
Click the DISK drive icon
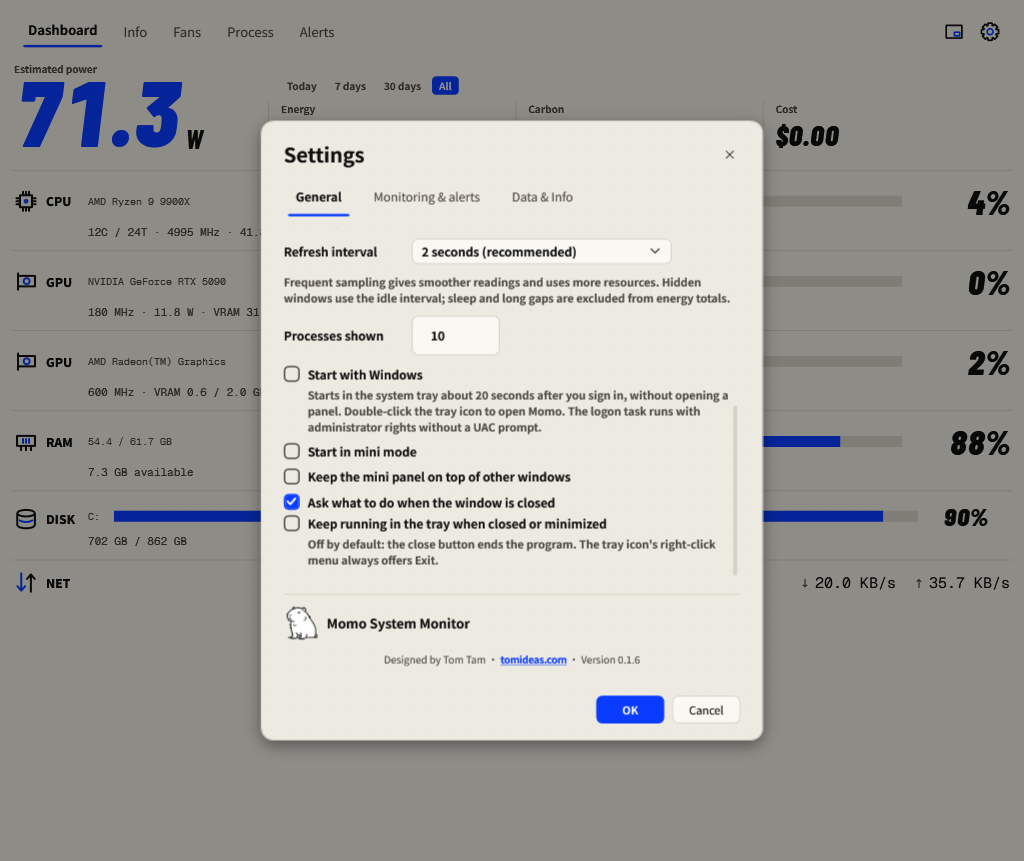(x=26, y=519)
